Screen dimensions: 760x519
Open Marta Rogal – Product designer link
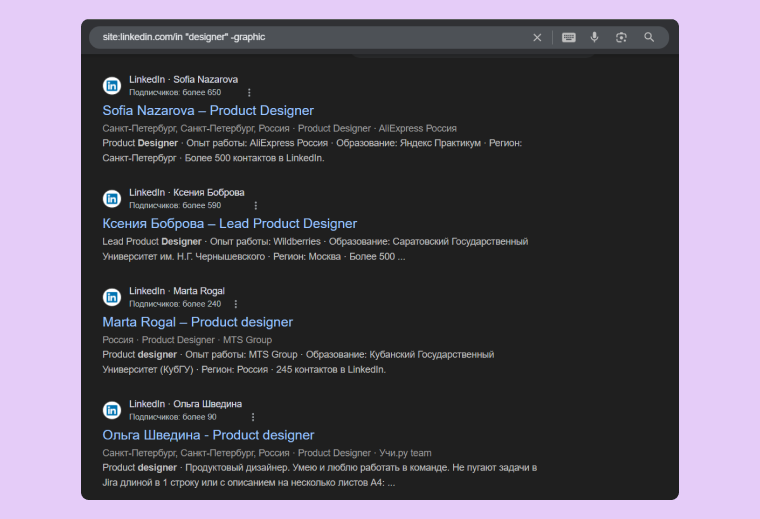(197, 322)
